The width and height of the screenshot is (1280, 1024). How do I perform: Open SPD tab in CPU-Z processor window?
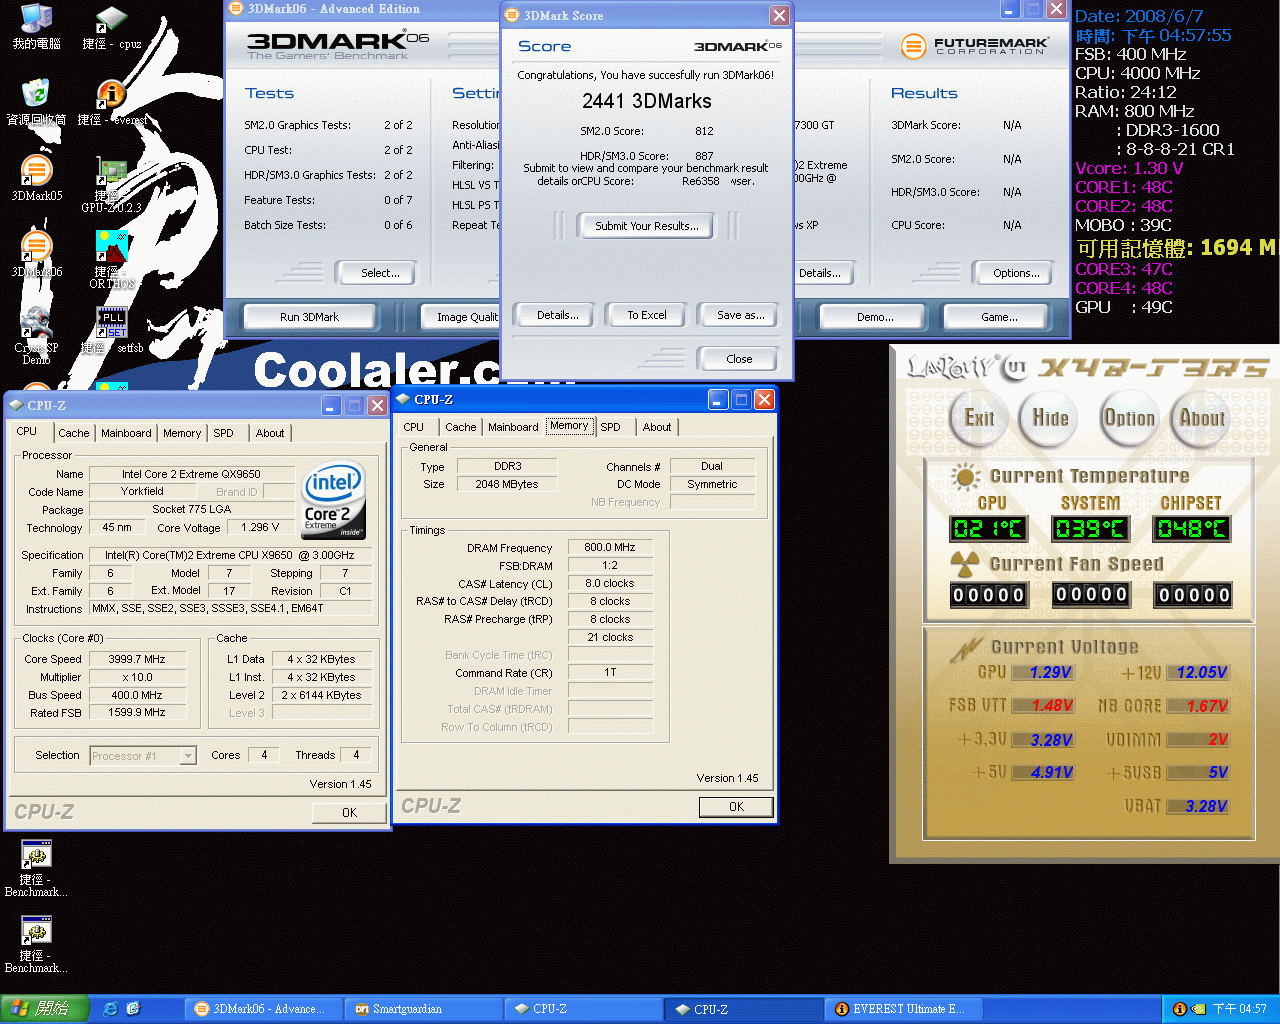coord(223,433)
